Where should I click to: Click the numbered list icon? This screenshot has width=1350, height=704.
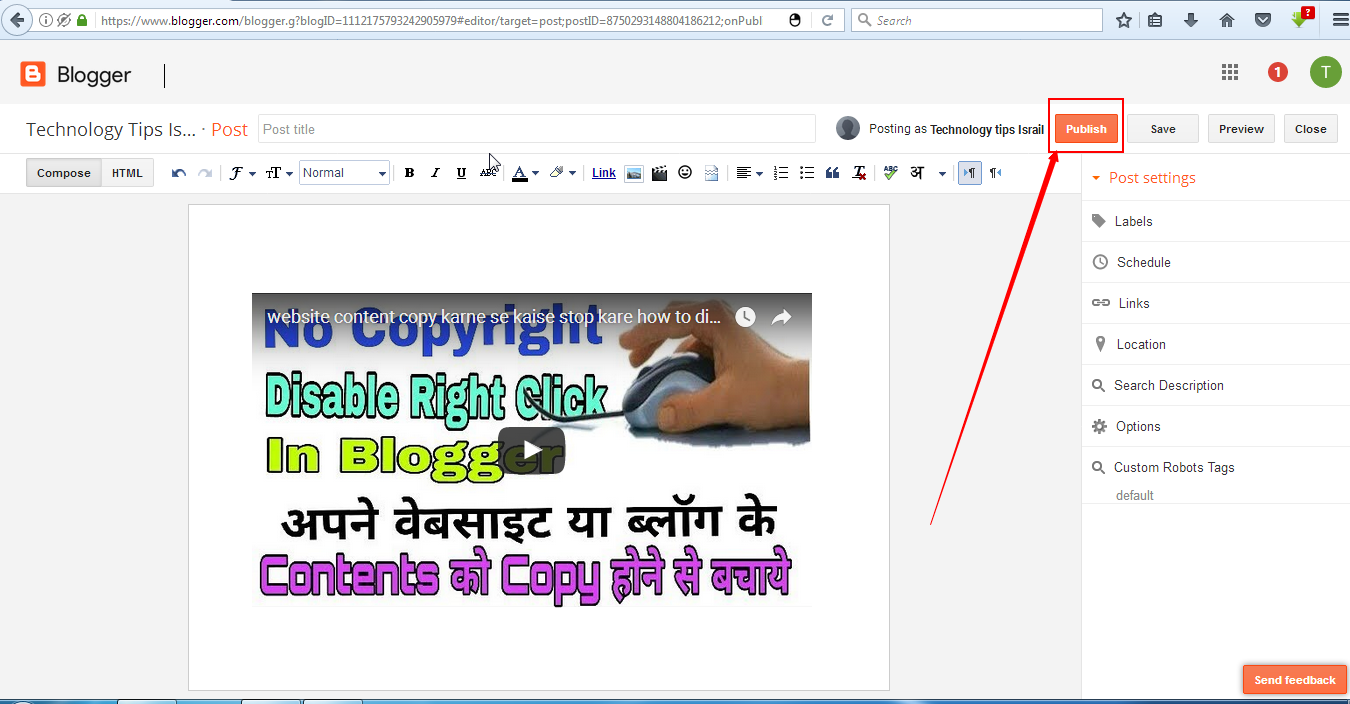tap(782, 173)
